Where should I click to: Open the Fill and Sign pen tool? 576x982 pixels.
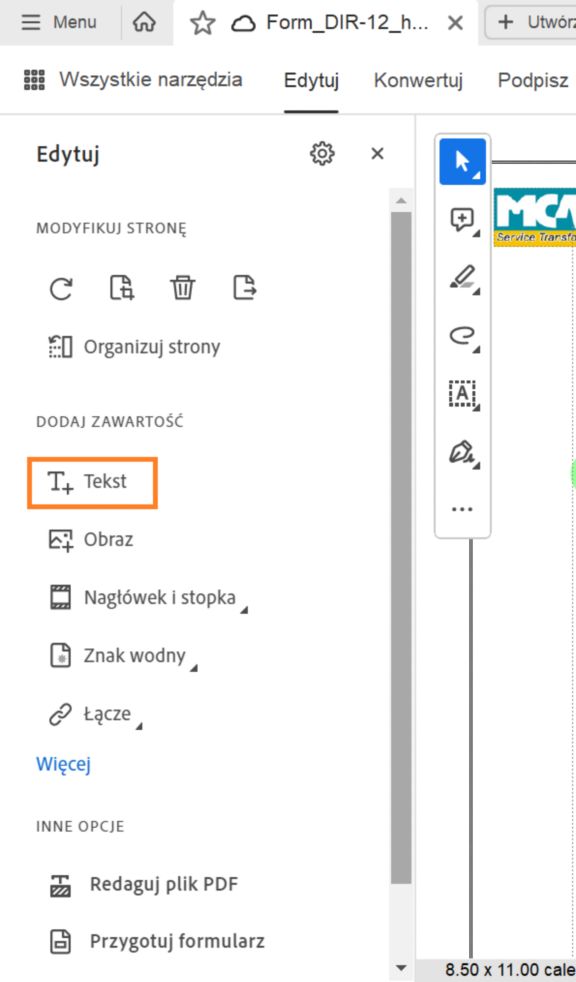(461, 452)
